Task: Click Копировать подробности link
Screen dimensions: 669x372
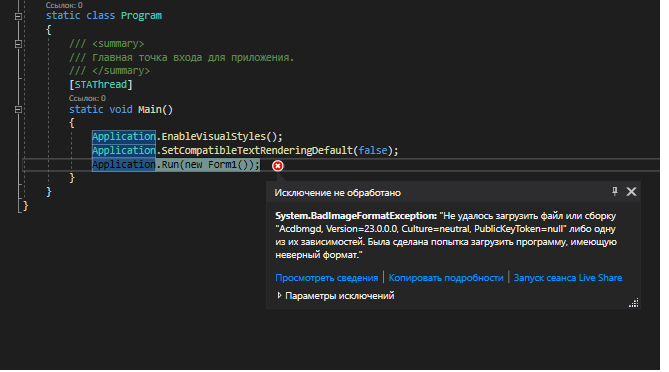Action: [x=446, y=278]
